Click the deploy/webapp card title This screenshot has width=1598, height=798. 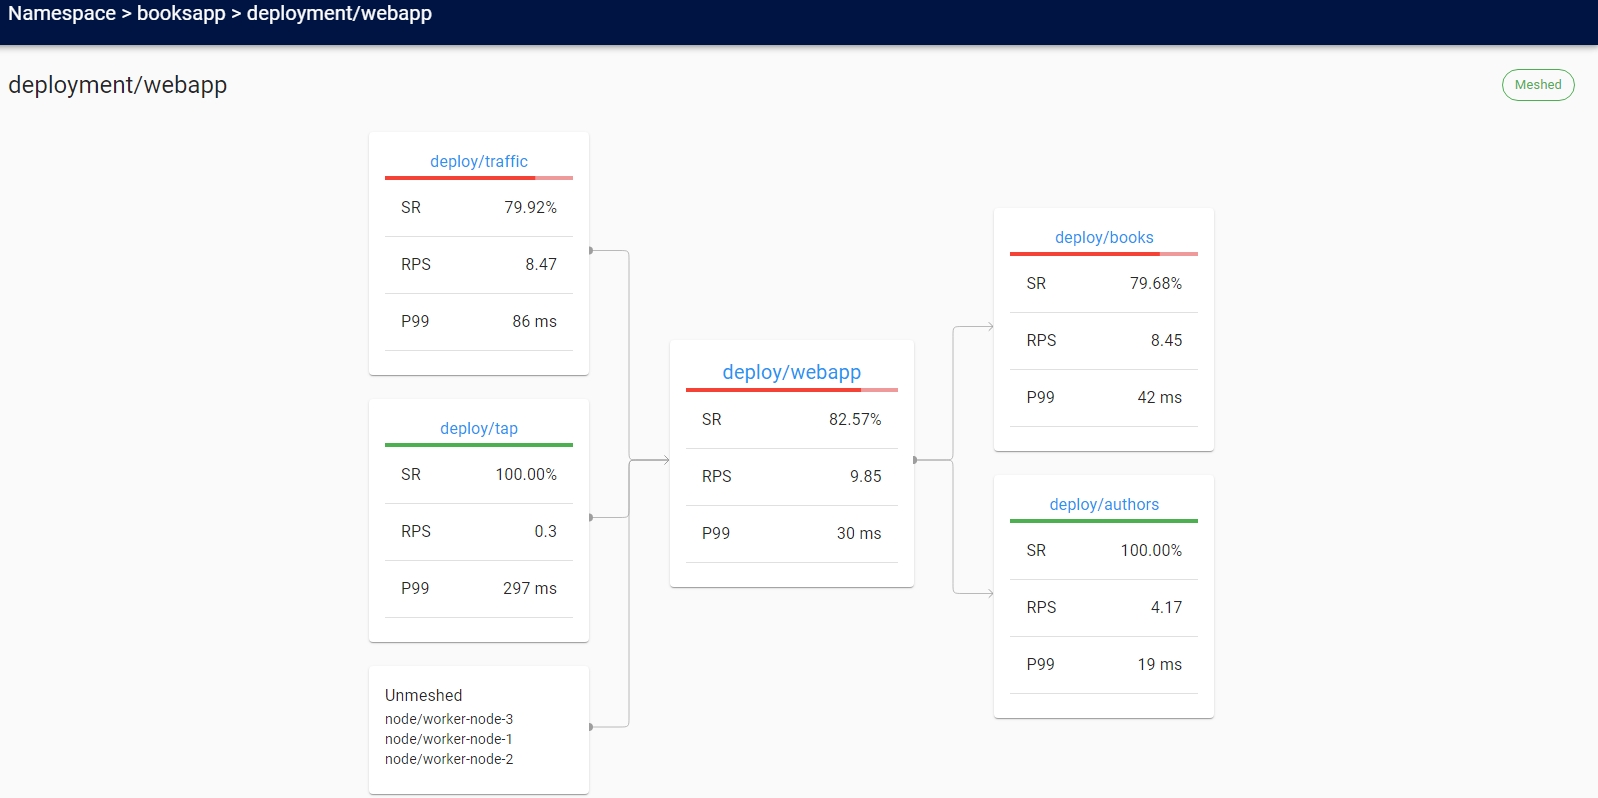[791, 372]
